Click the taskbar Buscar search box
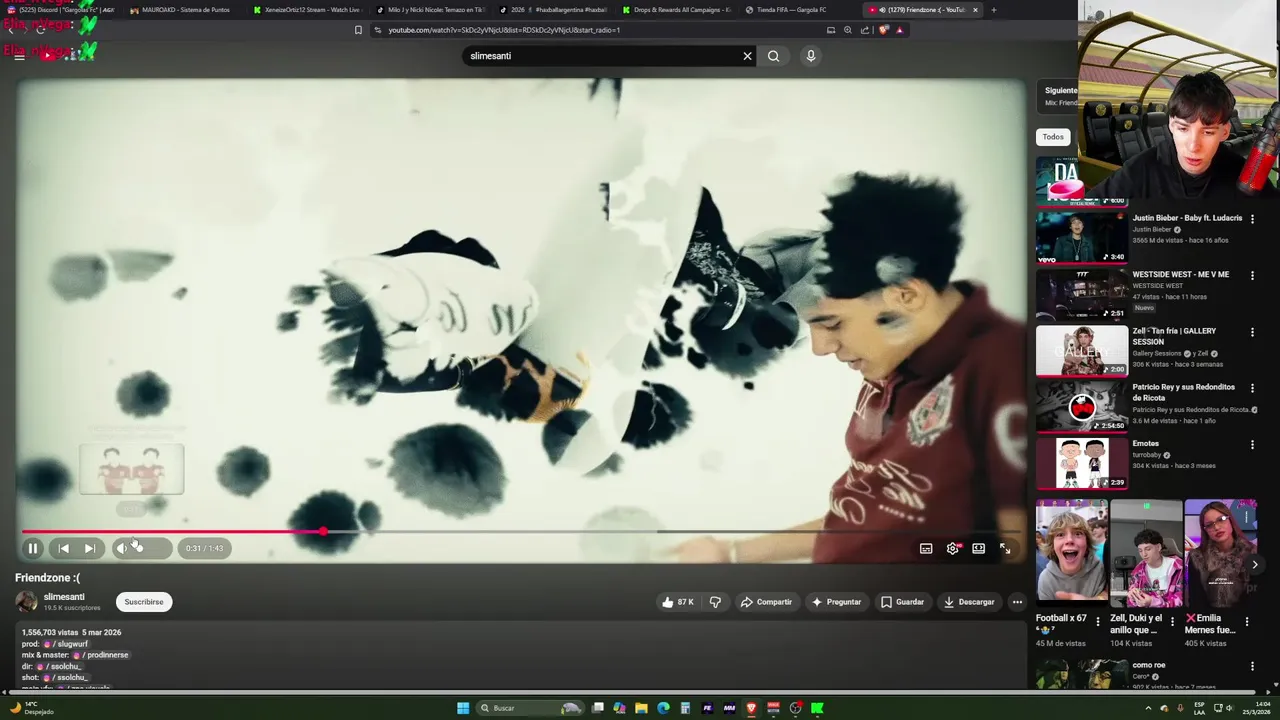This screenshot has height=720, width=1280. coord(530,708)
